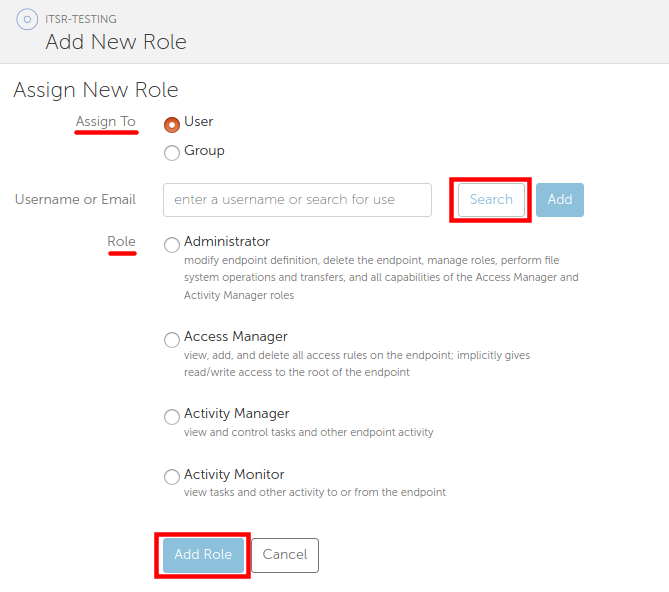The width and height of the screenshot is (669, 592).
Task: Choose the Activity Monitor role radio button
Action: [172, 476]
